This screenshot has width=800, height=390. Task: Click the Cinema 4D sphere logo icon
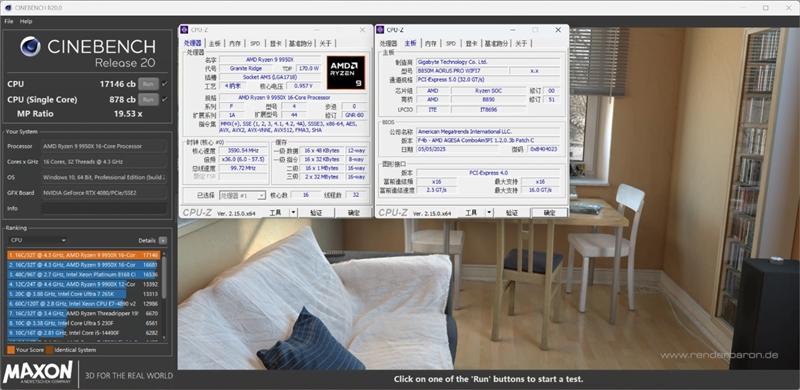tap(30, 46)
